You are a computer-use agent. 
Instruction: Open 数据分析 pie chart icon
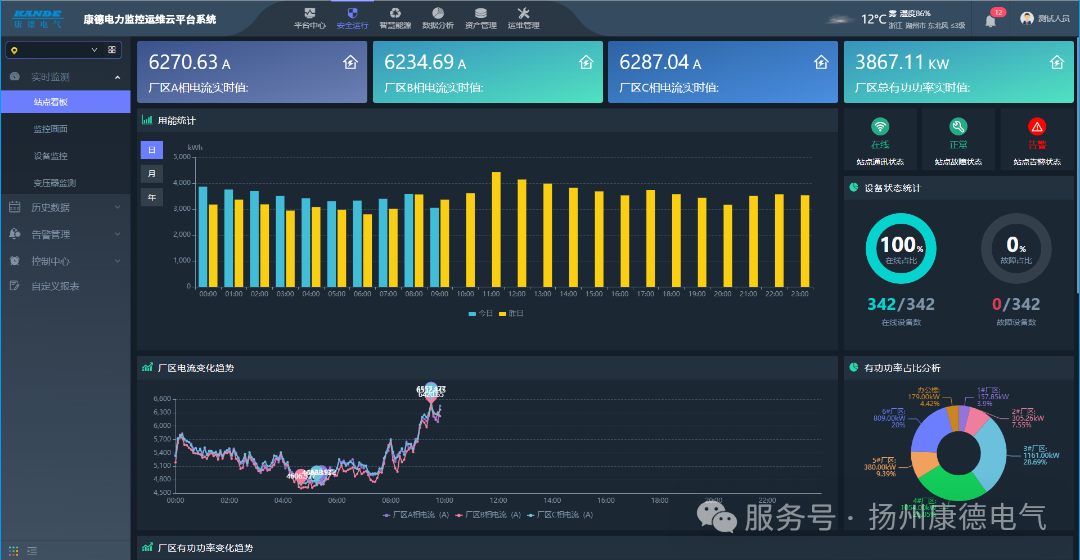pos(437,13)
